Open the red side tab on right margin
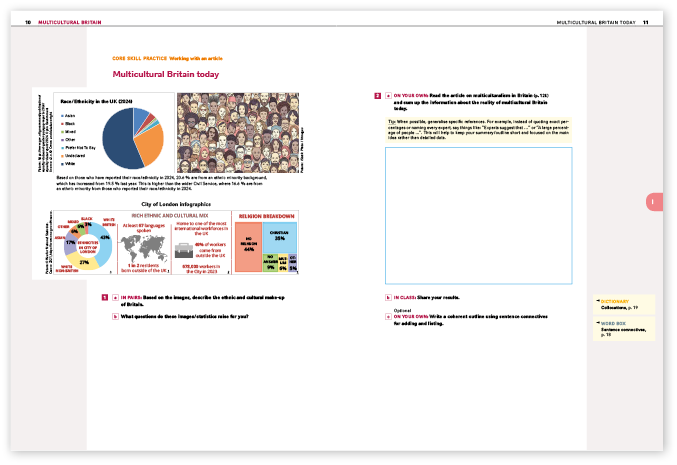This screenshot has height=465, width=677. 652,203
